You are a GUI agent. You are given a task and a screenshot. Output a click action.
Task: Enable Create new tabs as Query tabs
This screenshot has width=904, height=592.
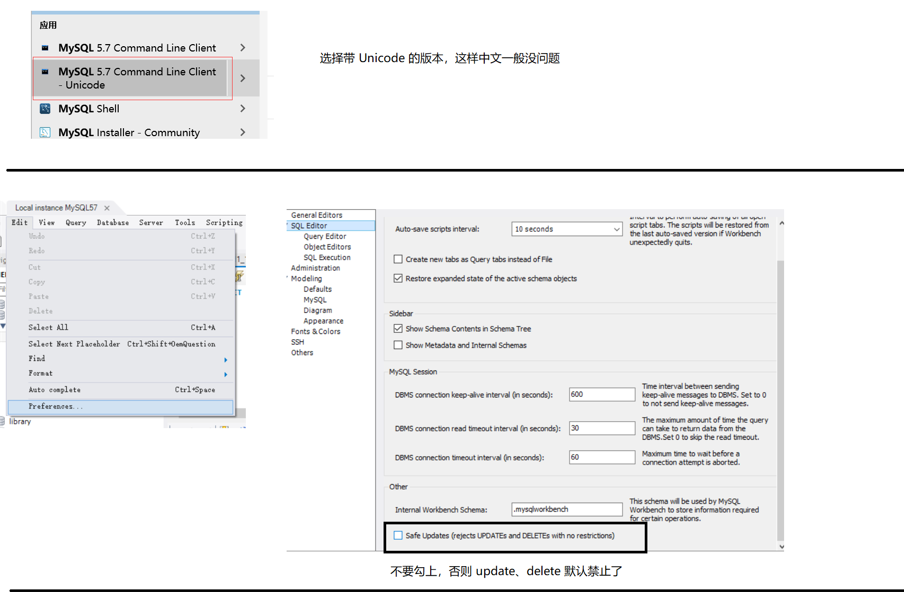(398, 259)
